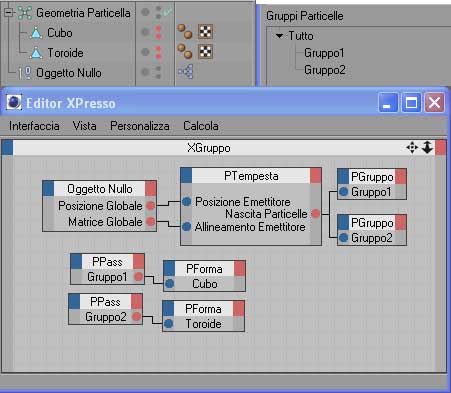Click Oggetto Nullo node red outputs corner

tap(151, 189)
